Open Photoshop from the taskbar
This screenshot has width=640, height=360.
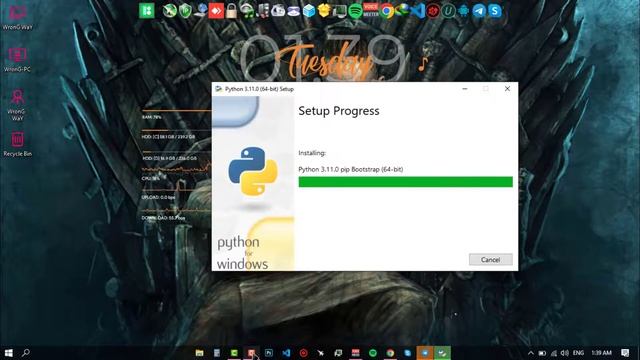pyautogui.click(x=269, y=353)
